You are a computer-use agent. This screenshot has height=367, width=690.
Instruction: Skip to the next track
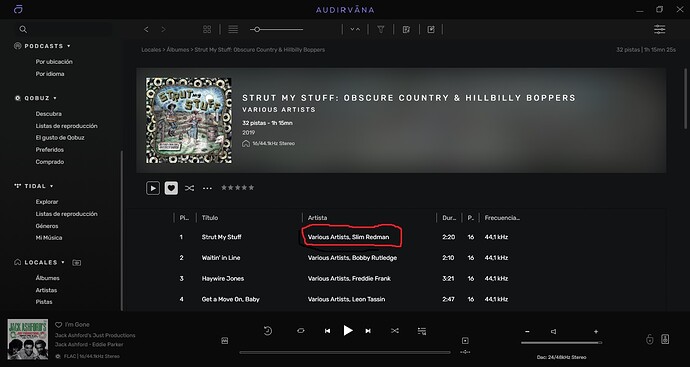[368, 331]
